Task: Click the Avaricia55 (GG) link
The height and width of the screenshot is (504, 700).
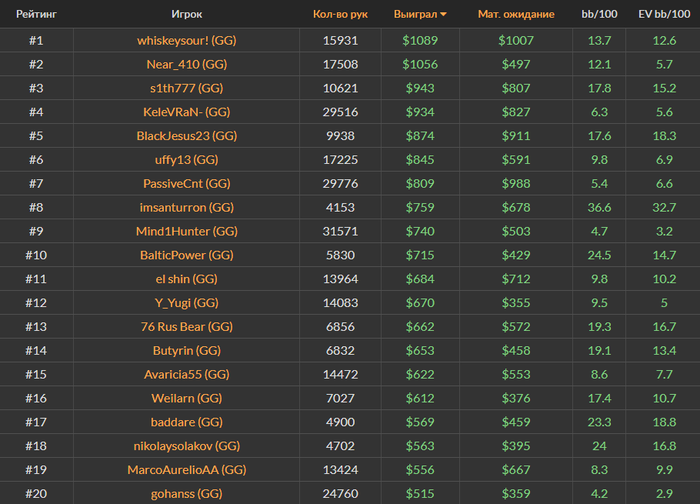Action: click(186, 374)
